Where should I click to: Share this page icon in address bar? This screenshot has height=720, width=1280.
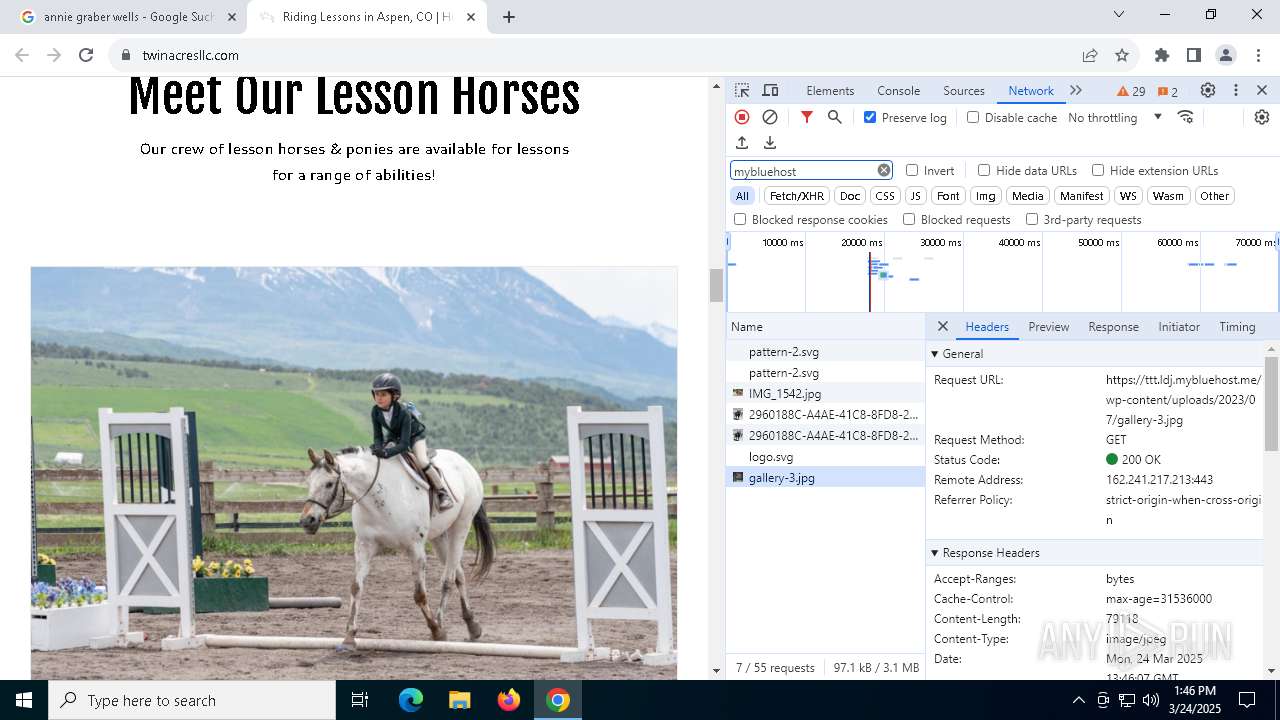pyautogui.click(x=1090, y=55)
